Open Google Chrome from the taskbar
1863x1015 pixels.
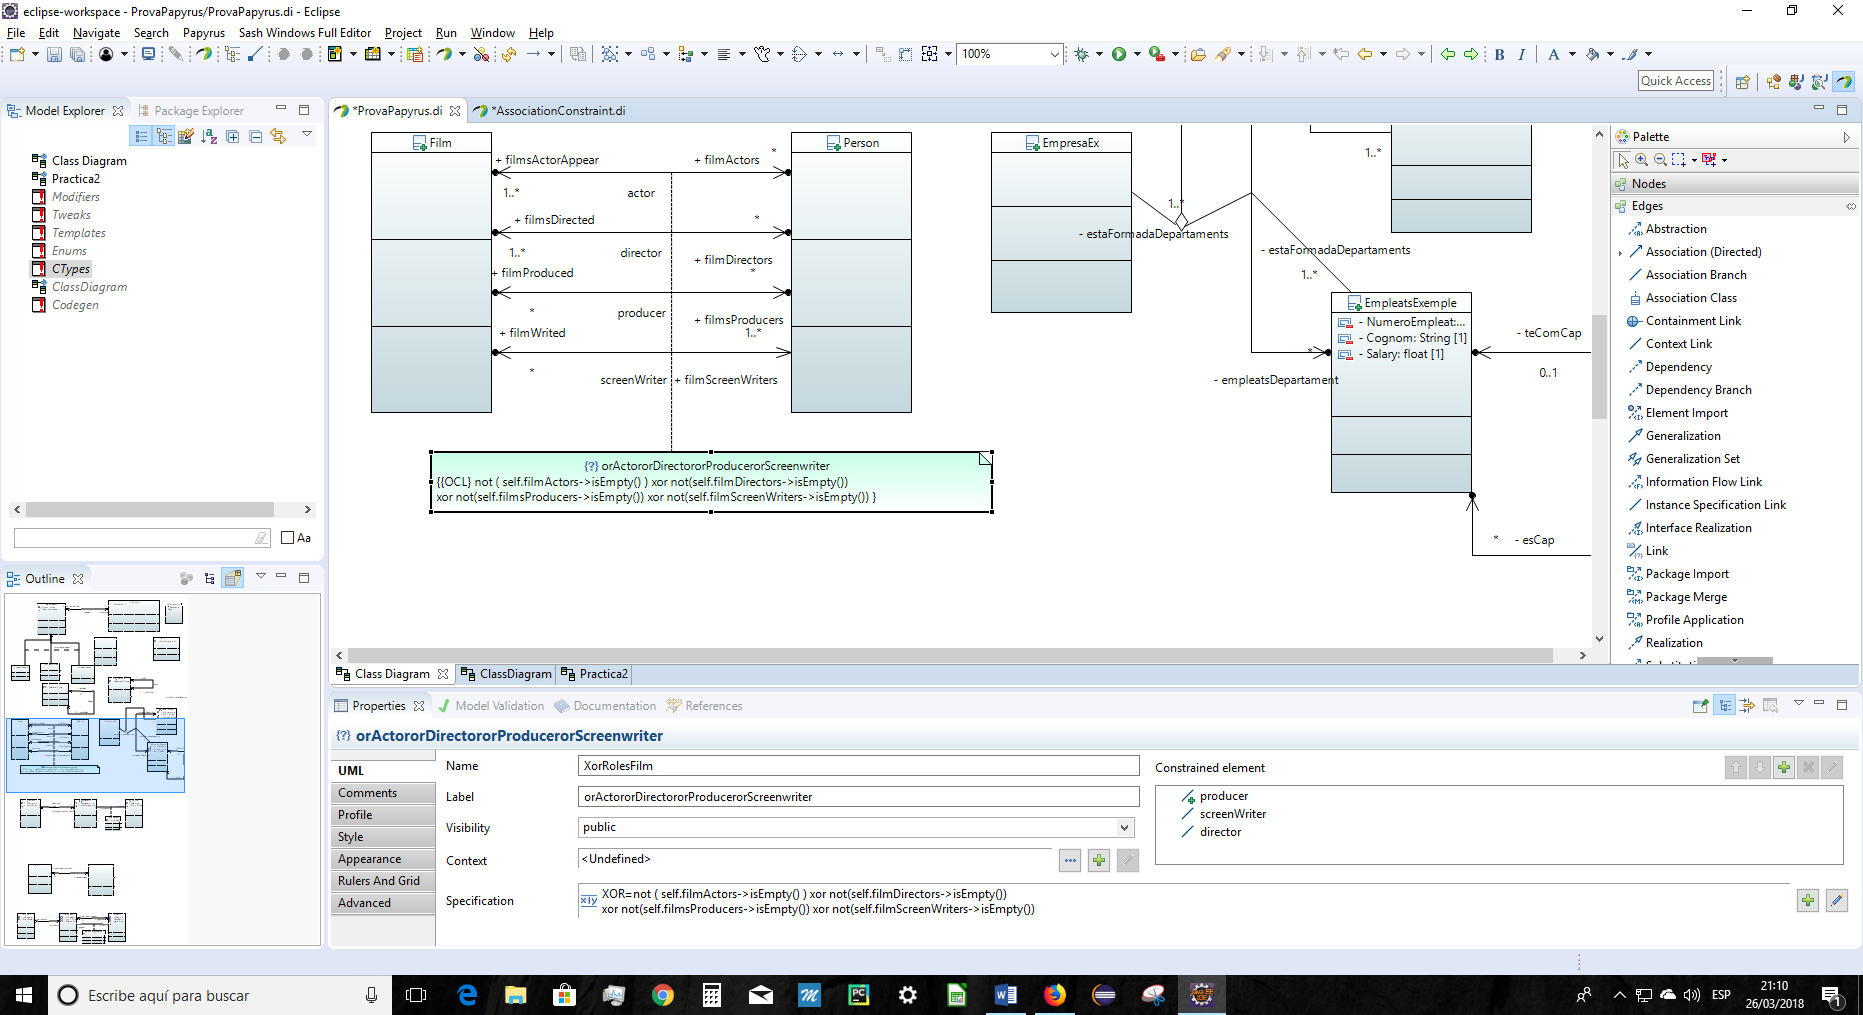(662, 995)
